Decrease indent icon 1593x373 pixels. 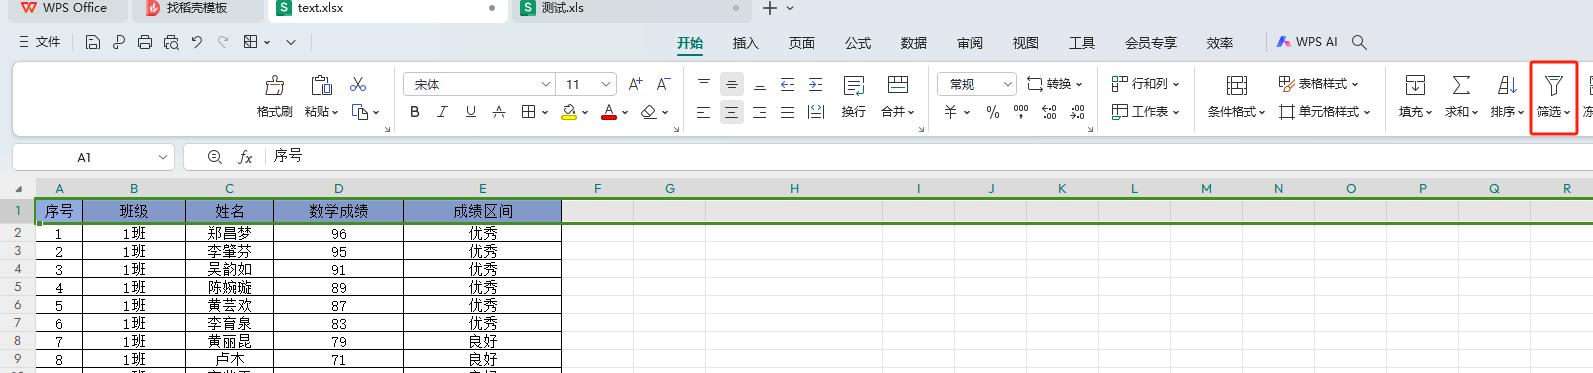coord(787,84)
